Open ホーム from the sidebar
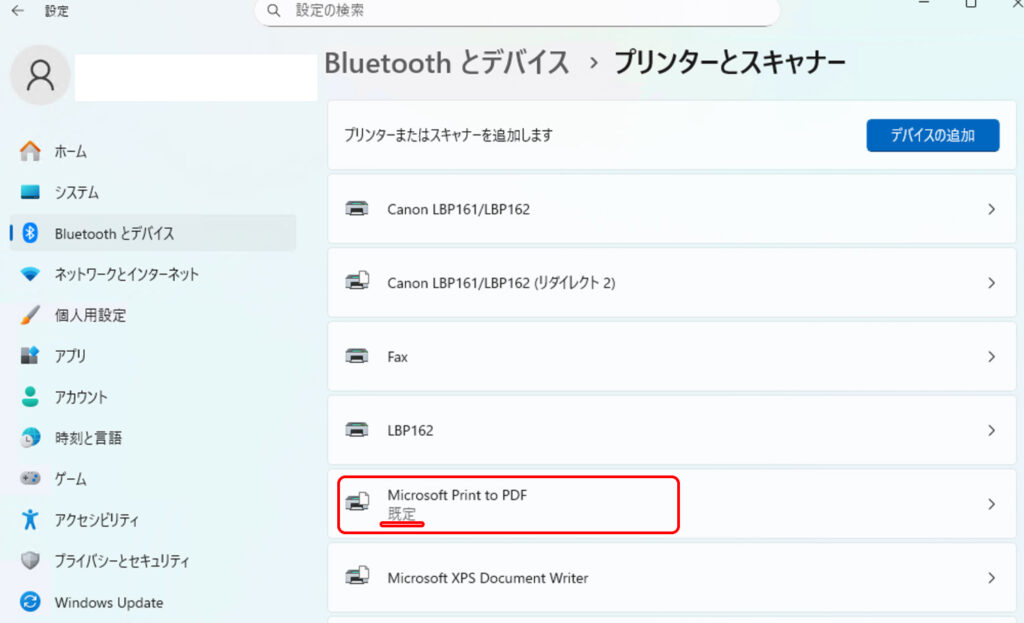The image size is (1024, 623). pos(70,151)
